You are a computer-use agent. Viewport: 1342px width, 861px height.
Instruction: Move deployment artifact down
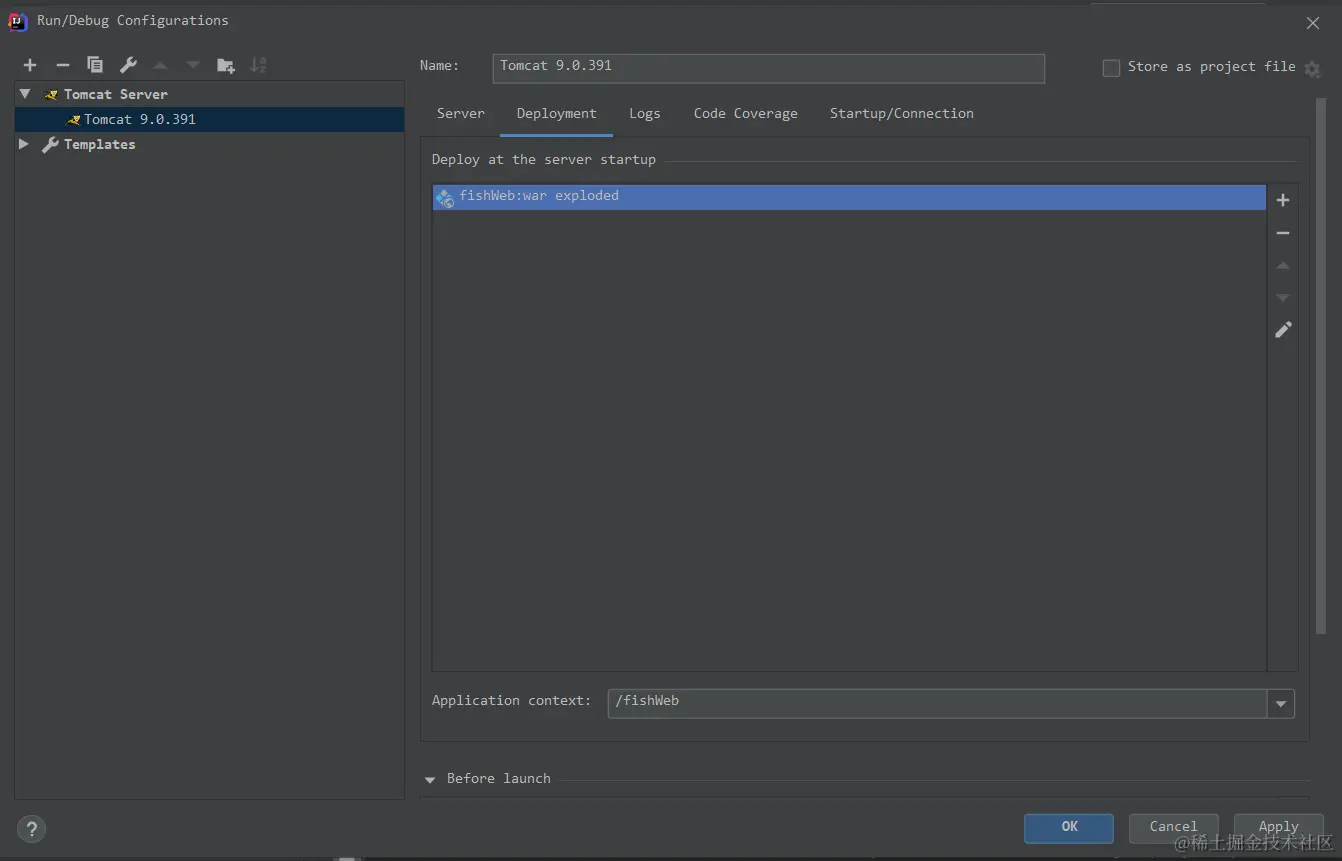coord(1283,298)
